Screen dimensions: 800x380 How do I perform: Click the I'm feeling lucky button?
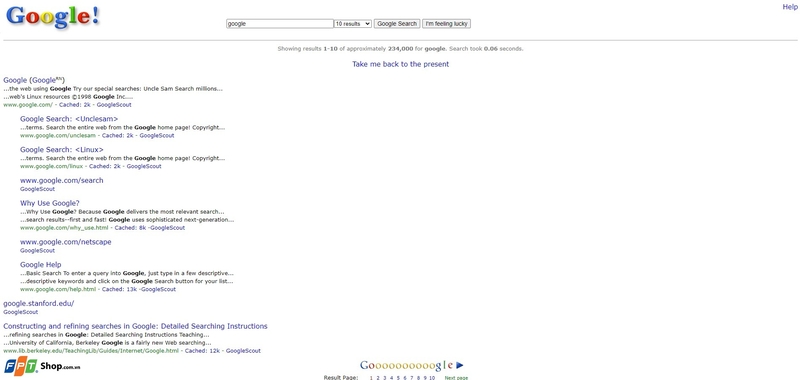click(x=446, y=23)
